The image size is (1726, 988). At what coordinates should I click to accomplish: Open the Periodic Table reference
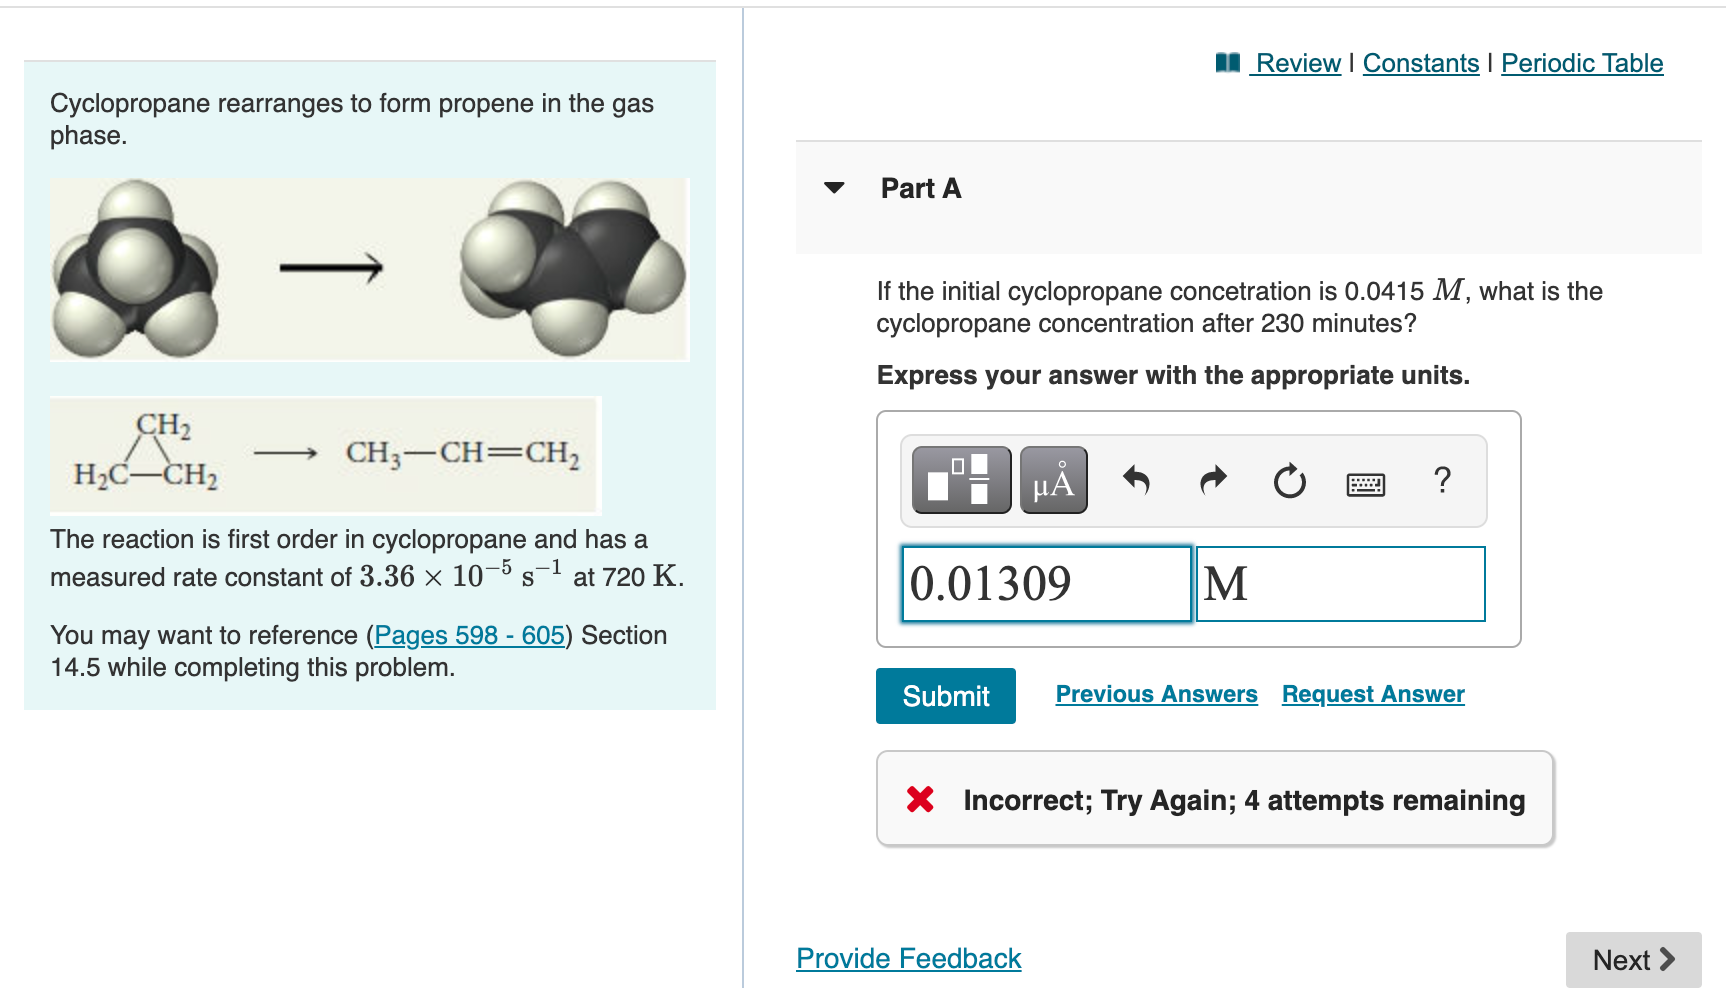[1581, 62]
